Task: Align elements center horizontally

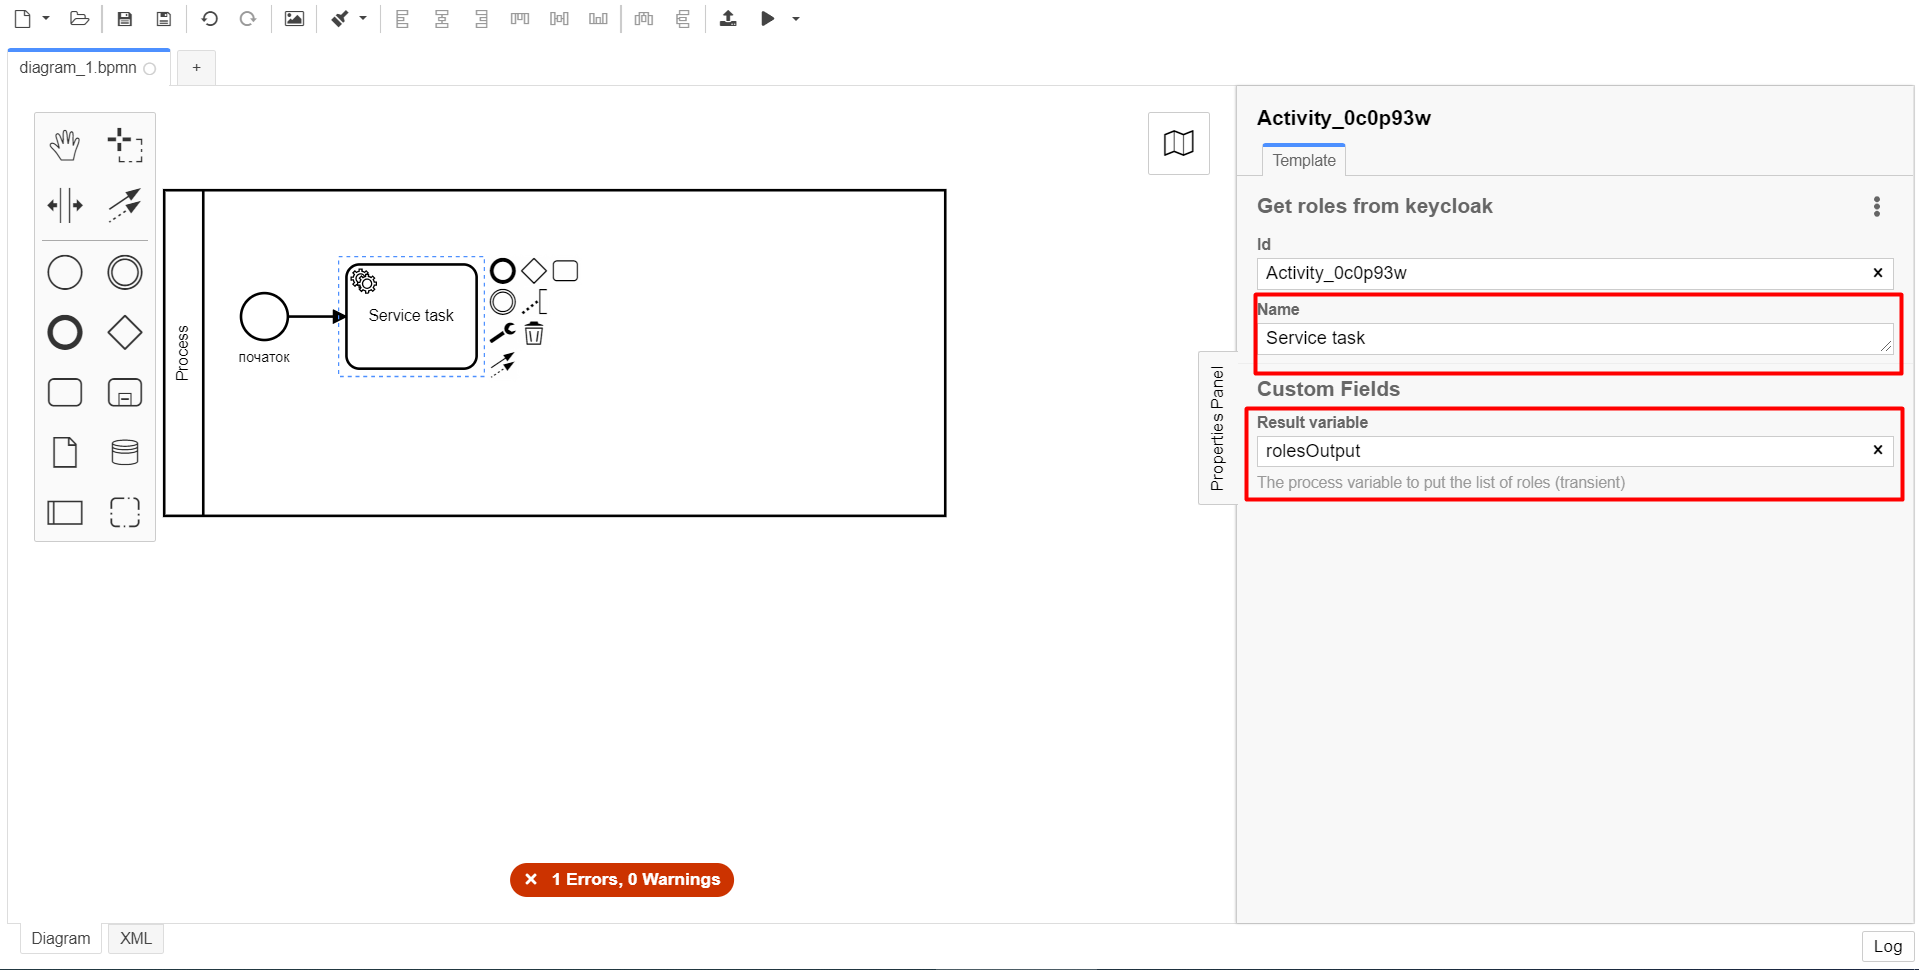Action: [441, 19]
